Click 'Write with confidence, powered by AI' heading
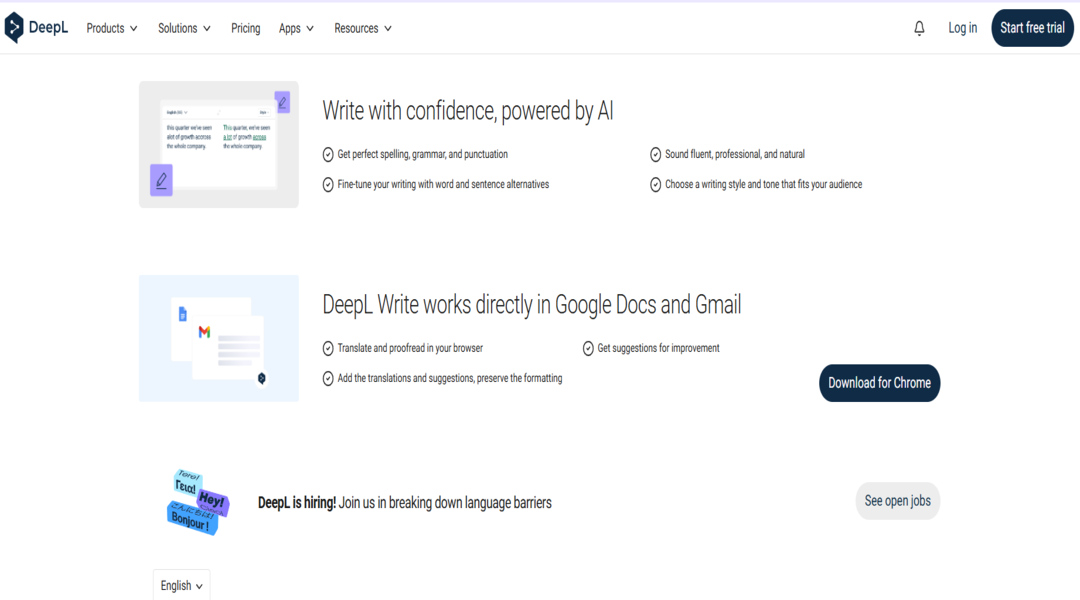 [468, 111]
